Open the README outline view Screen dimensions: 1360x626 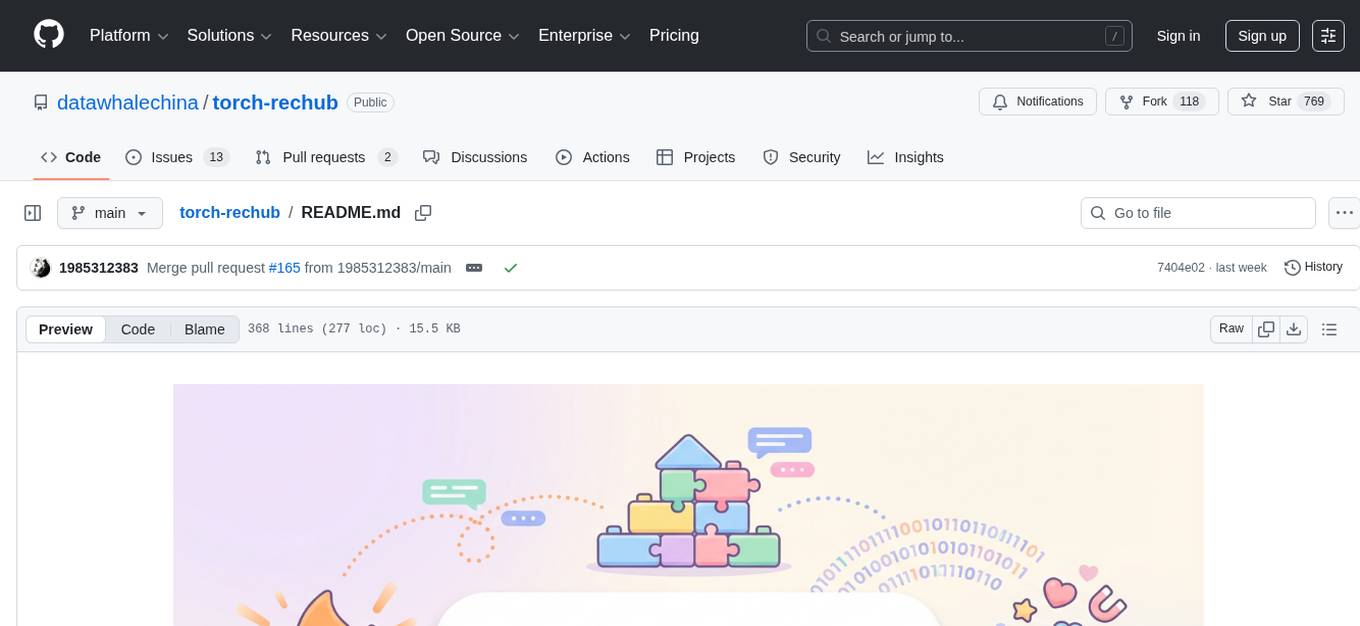coord(1329,328)
